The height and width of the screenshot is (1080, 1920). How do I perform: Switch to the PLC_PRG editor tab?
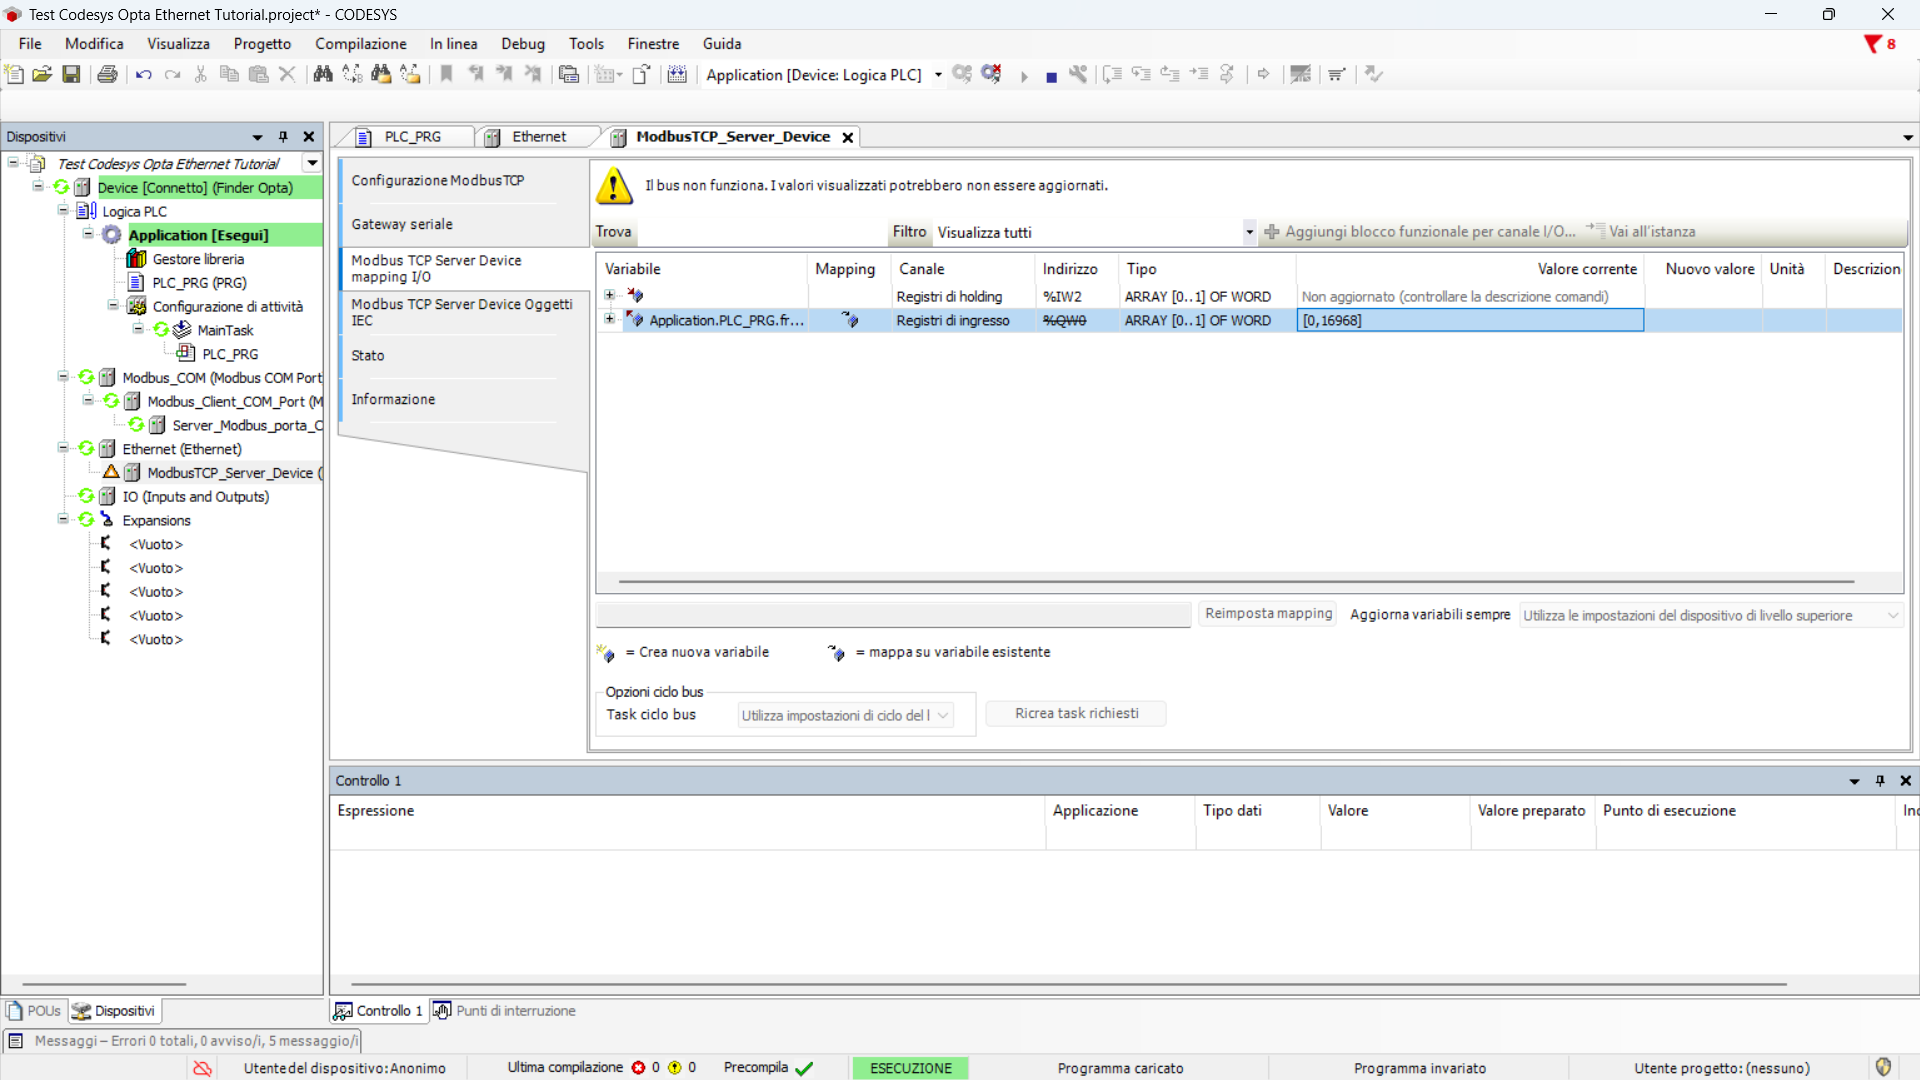(412, 137)
